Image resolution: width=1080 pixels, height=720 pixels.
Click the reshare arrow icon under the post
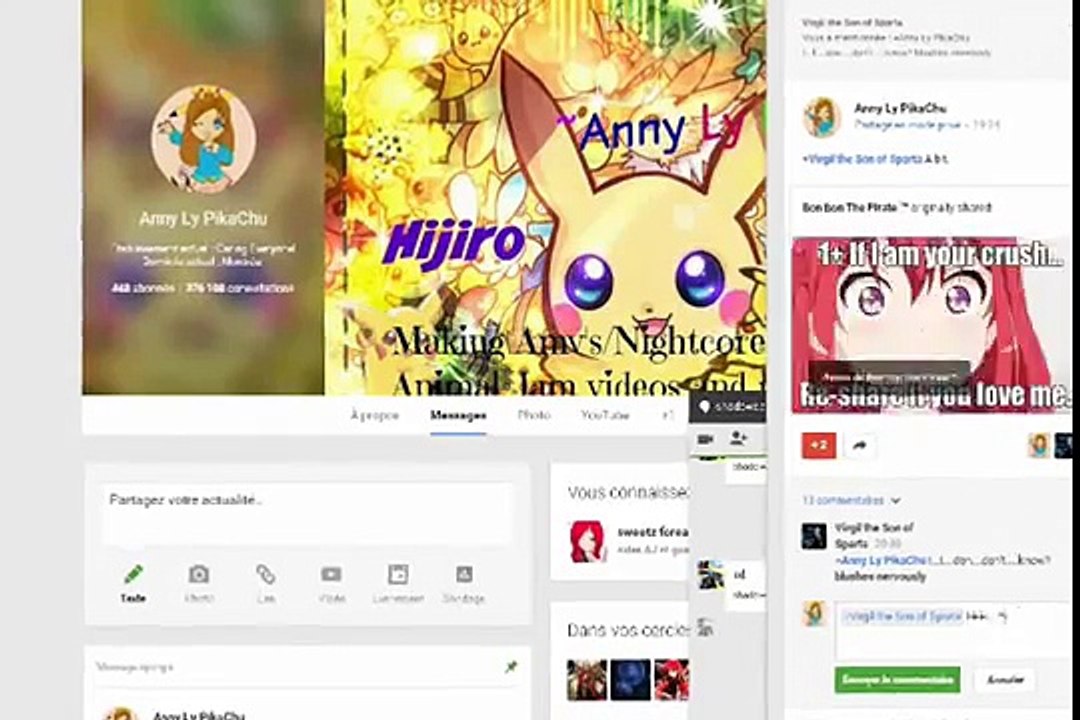pyautogui.click(x=859, y=446)
